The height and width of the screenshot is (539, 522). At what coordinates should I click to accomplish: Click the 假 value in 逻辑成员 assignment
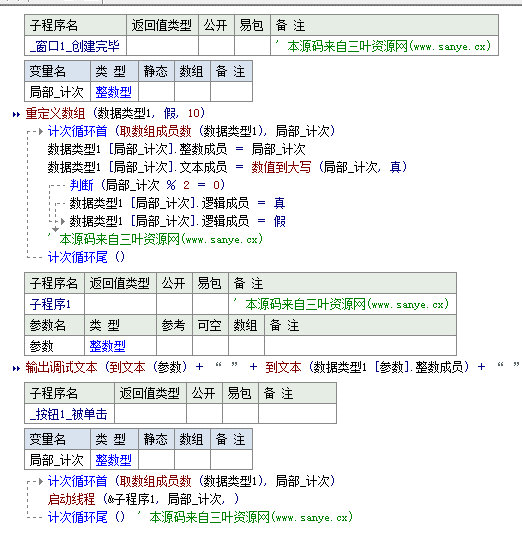pos(279,221)
